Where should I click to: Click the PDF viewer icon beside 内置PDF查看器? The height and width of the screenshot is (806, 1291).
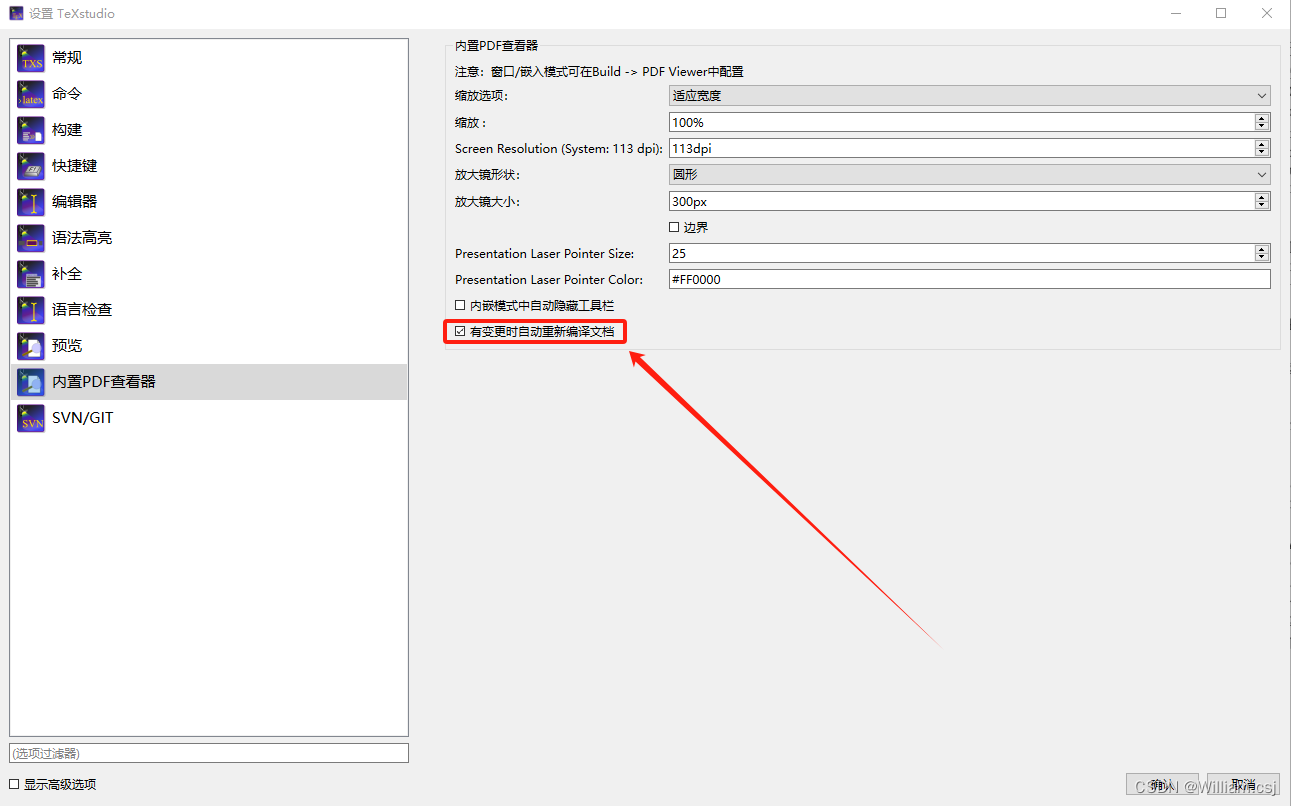(31, 382)
